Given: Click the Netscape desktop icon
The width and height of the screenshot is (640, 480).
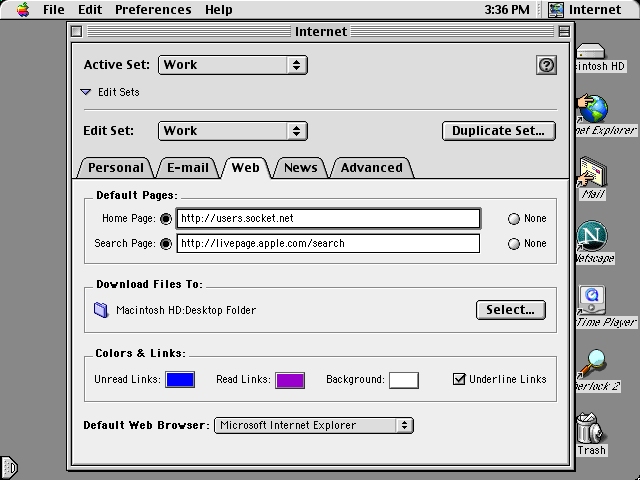Looking at the screenshot, I should 592,236.
